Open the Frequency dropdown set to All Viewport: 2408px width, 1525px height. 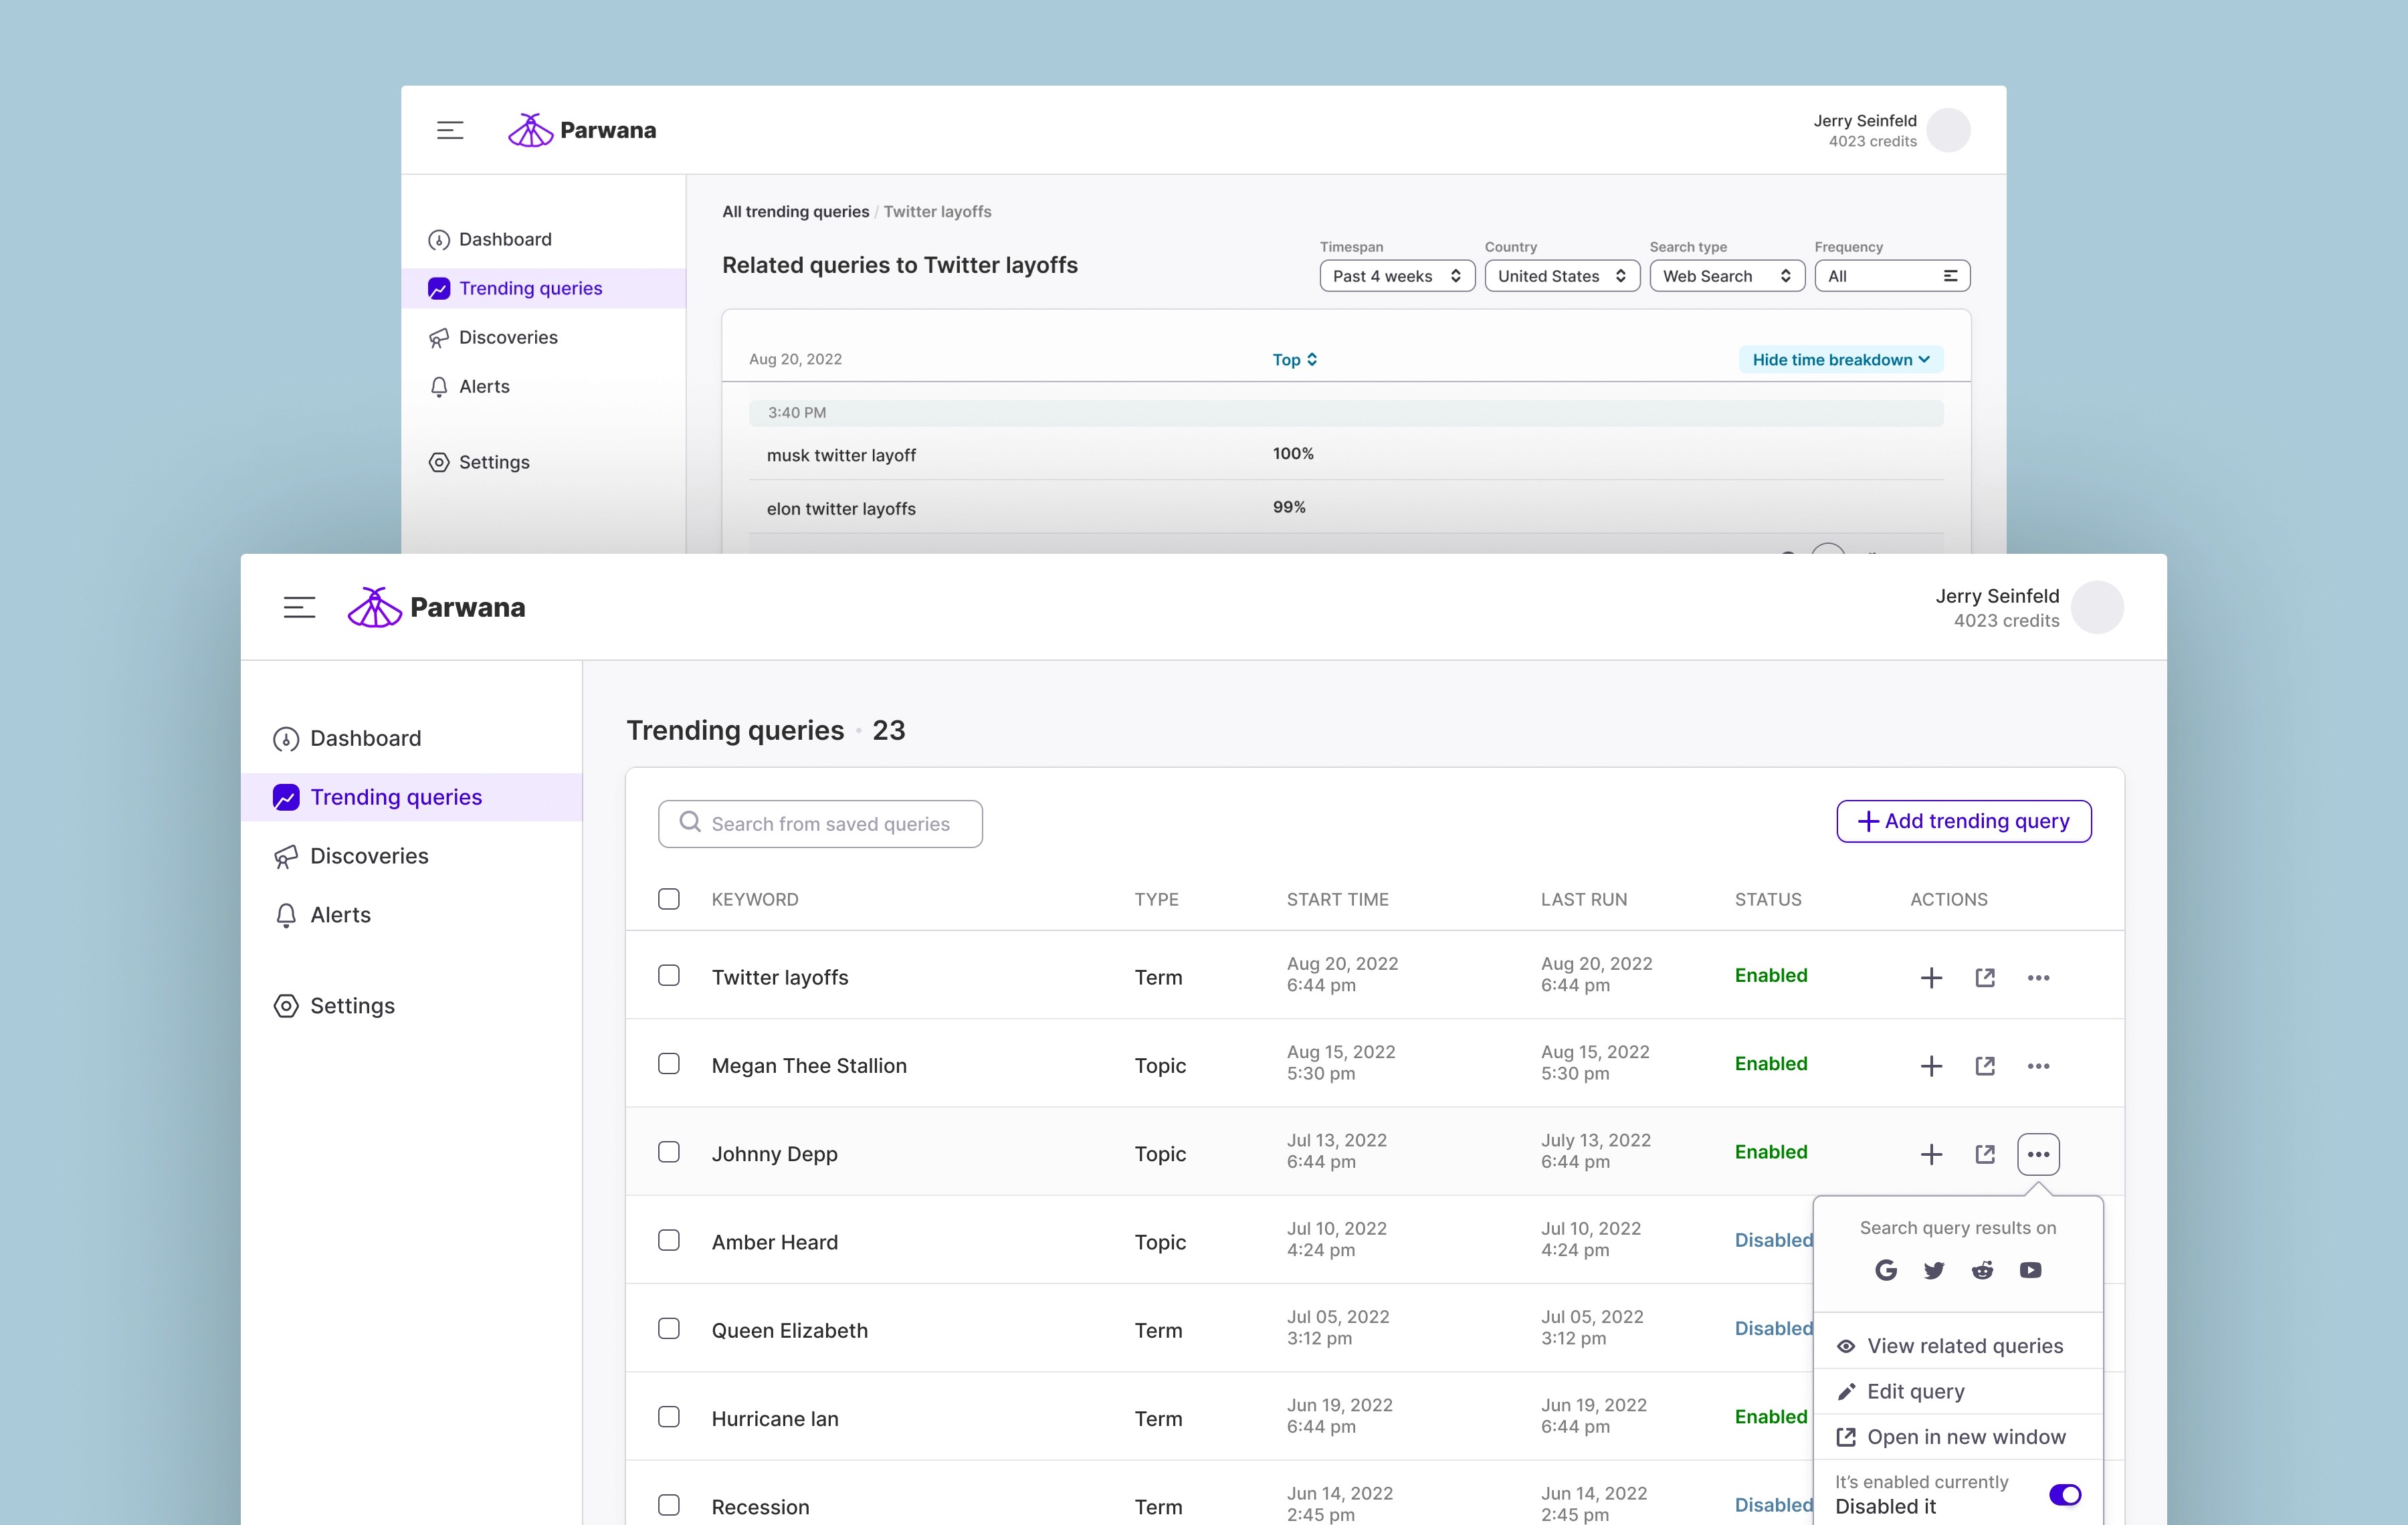coord(1892,276)
